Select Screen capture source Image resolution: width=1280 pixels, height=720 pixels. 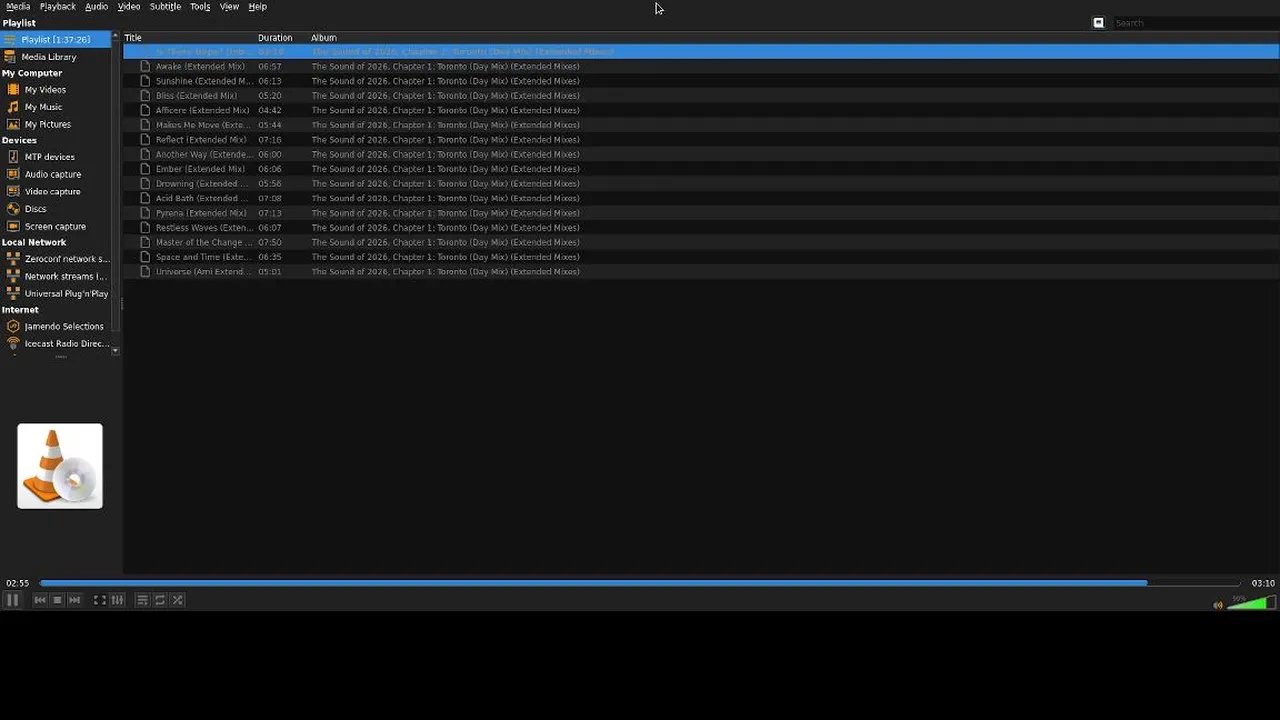point(55,227)
